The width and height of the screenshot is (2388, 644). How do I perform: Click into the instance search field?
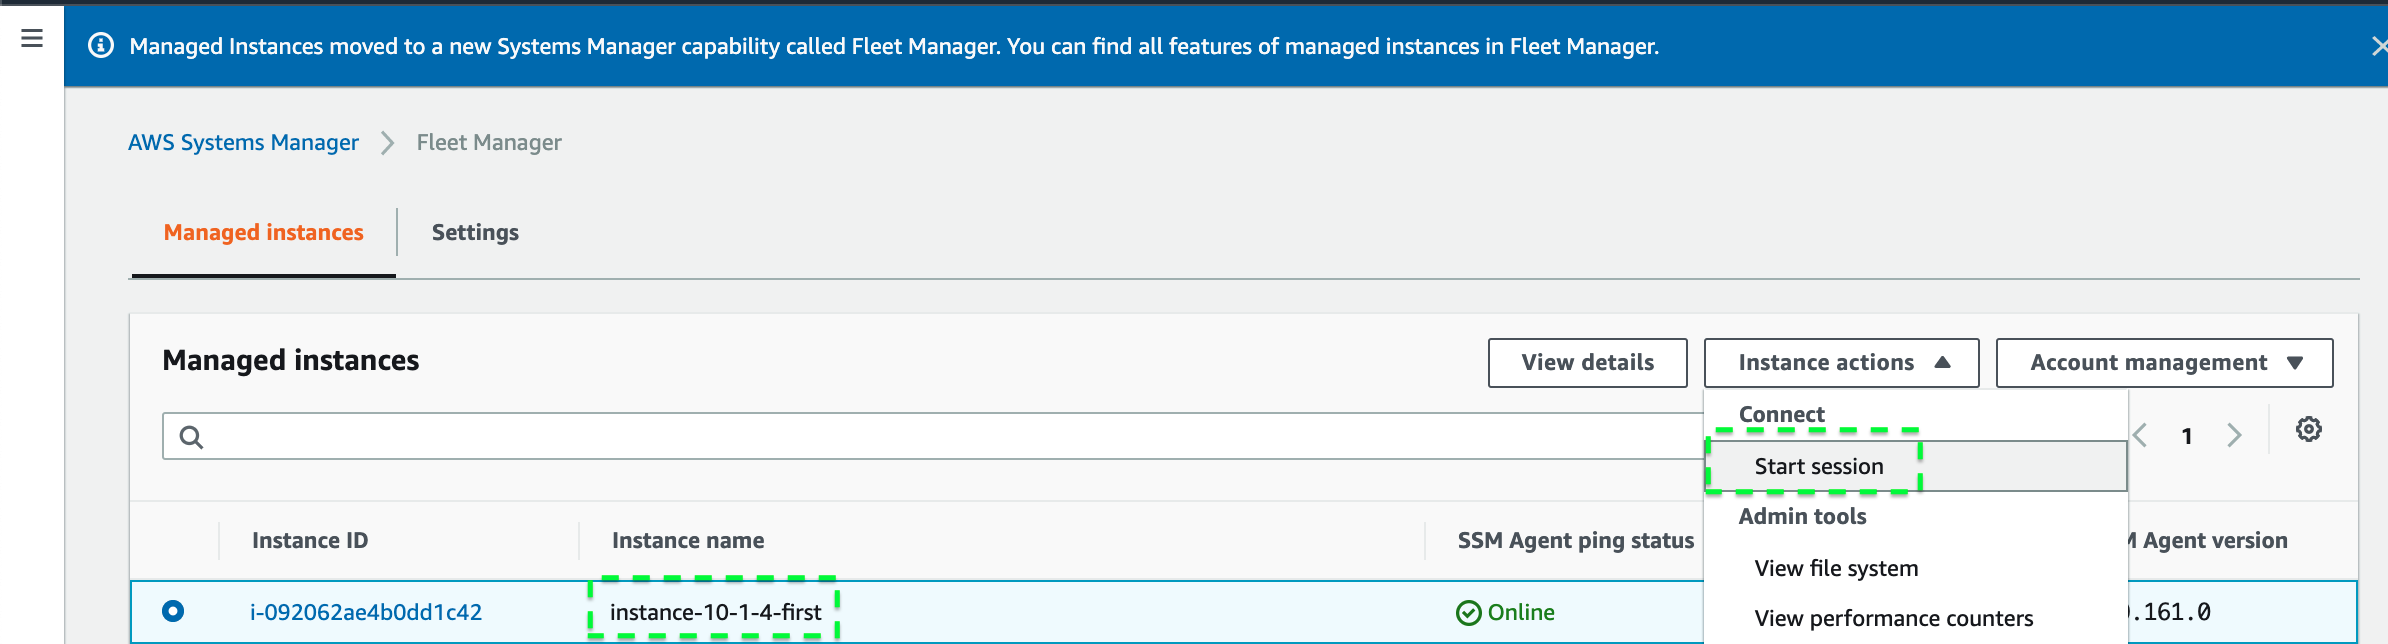(x=933, y=436)
